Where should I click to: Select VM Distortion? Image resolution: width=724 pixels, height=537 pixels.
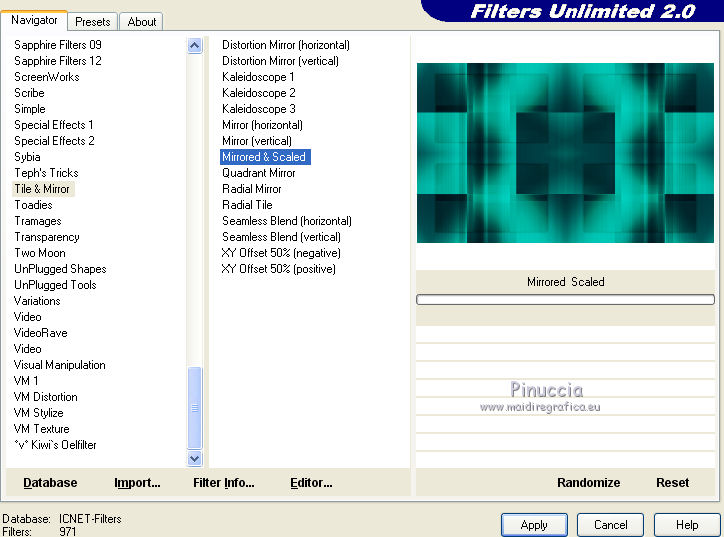pyautogui.click(x=45, y=397)
